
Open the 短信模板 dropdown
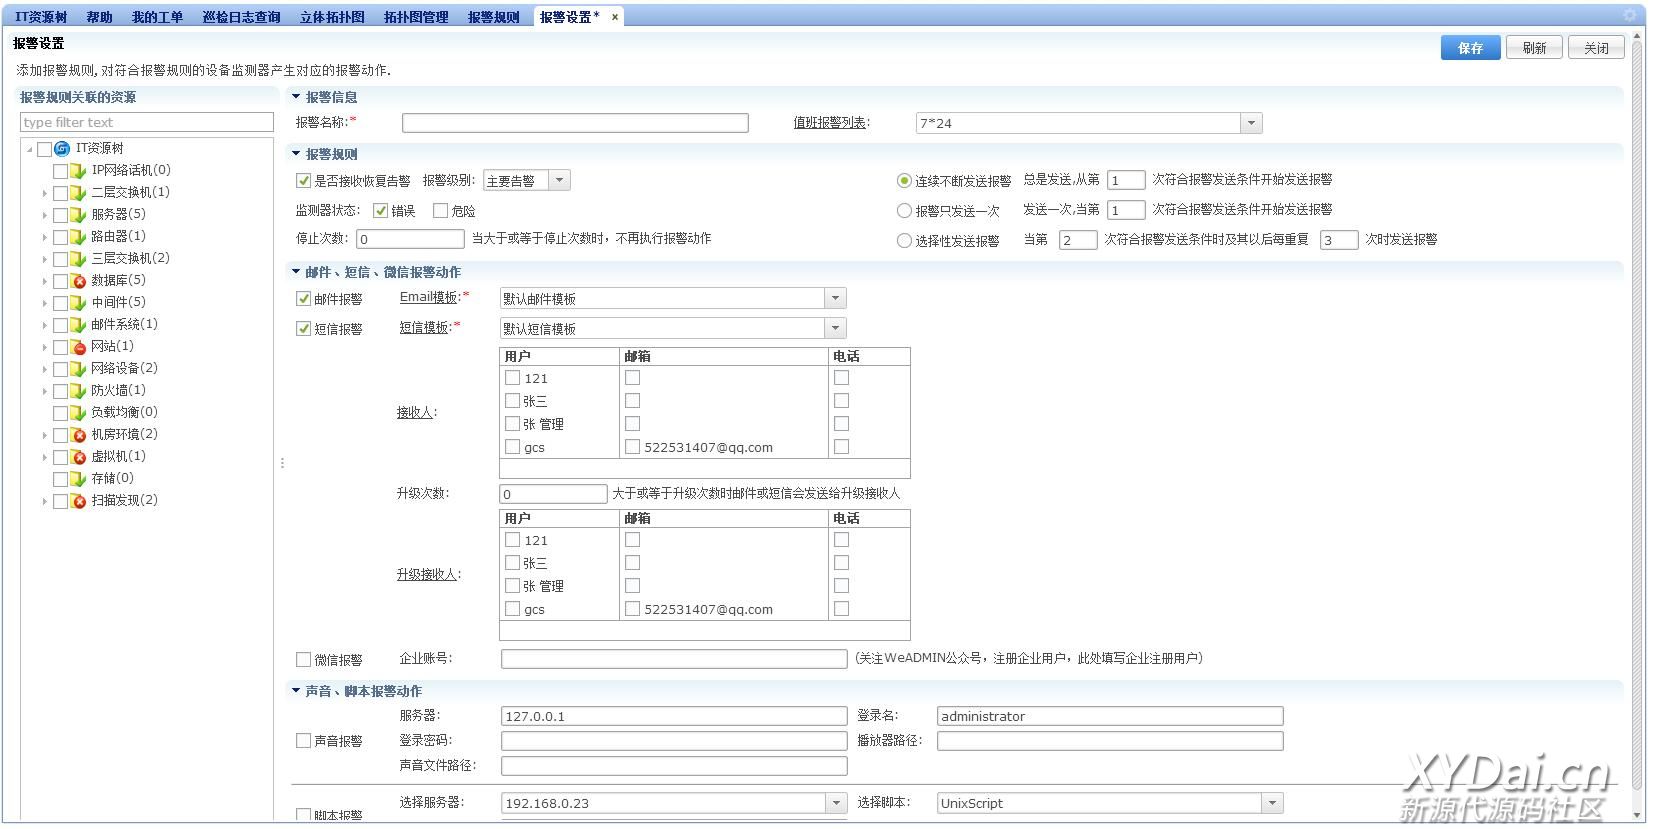pos(836,328)
